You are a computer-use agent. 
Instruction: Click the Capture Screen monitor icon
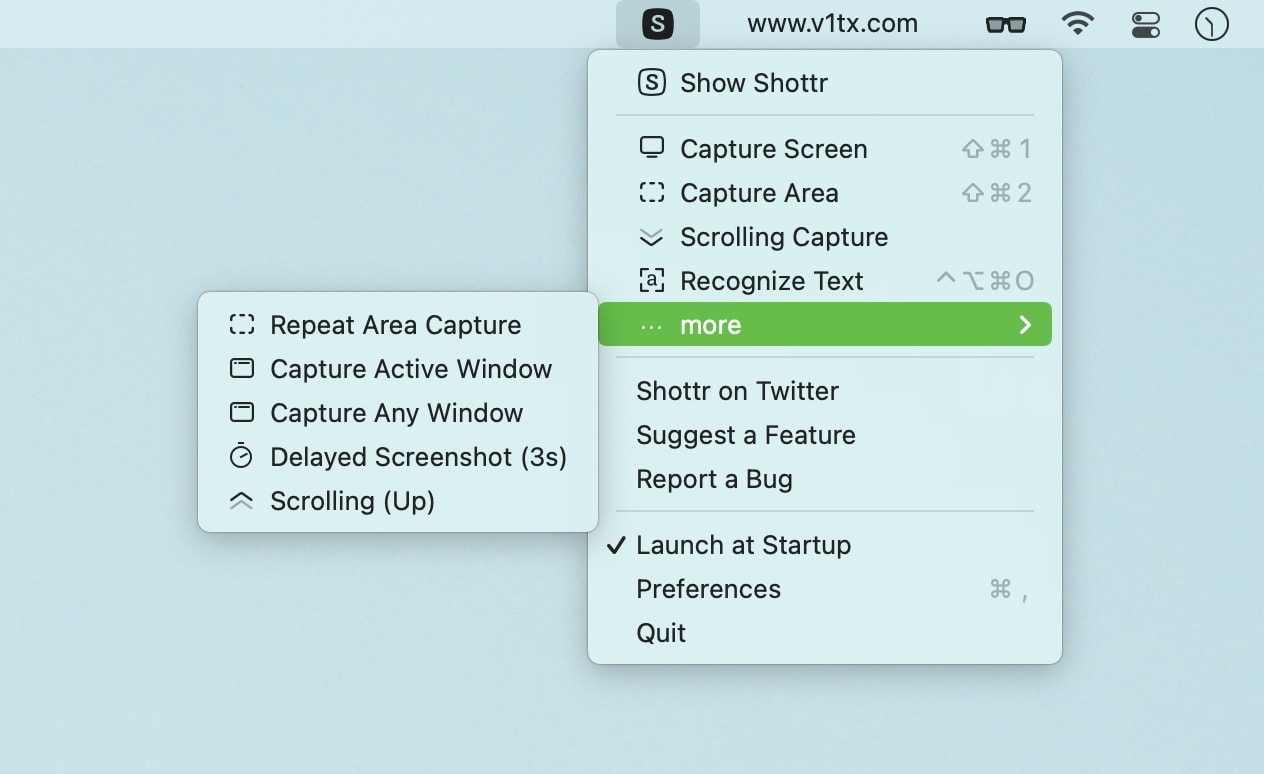click(651, 148)
